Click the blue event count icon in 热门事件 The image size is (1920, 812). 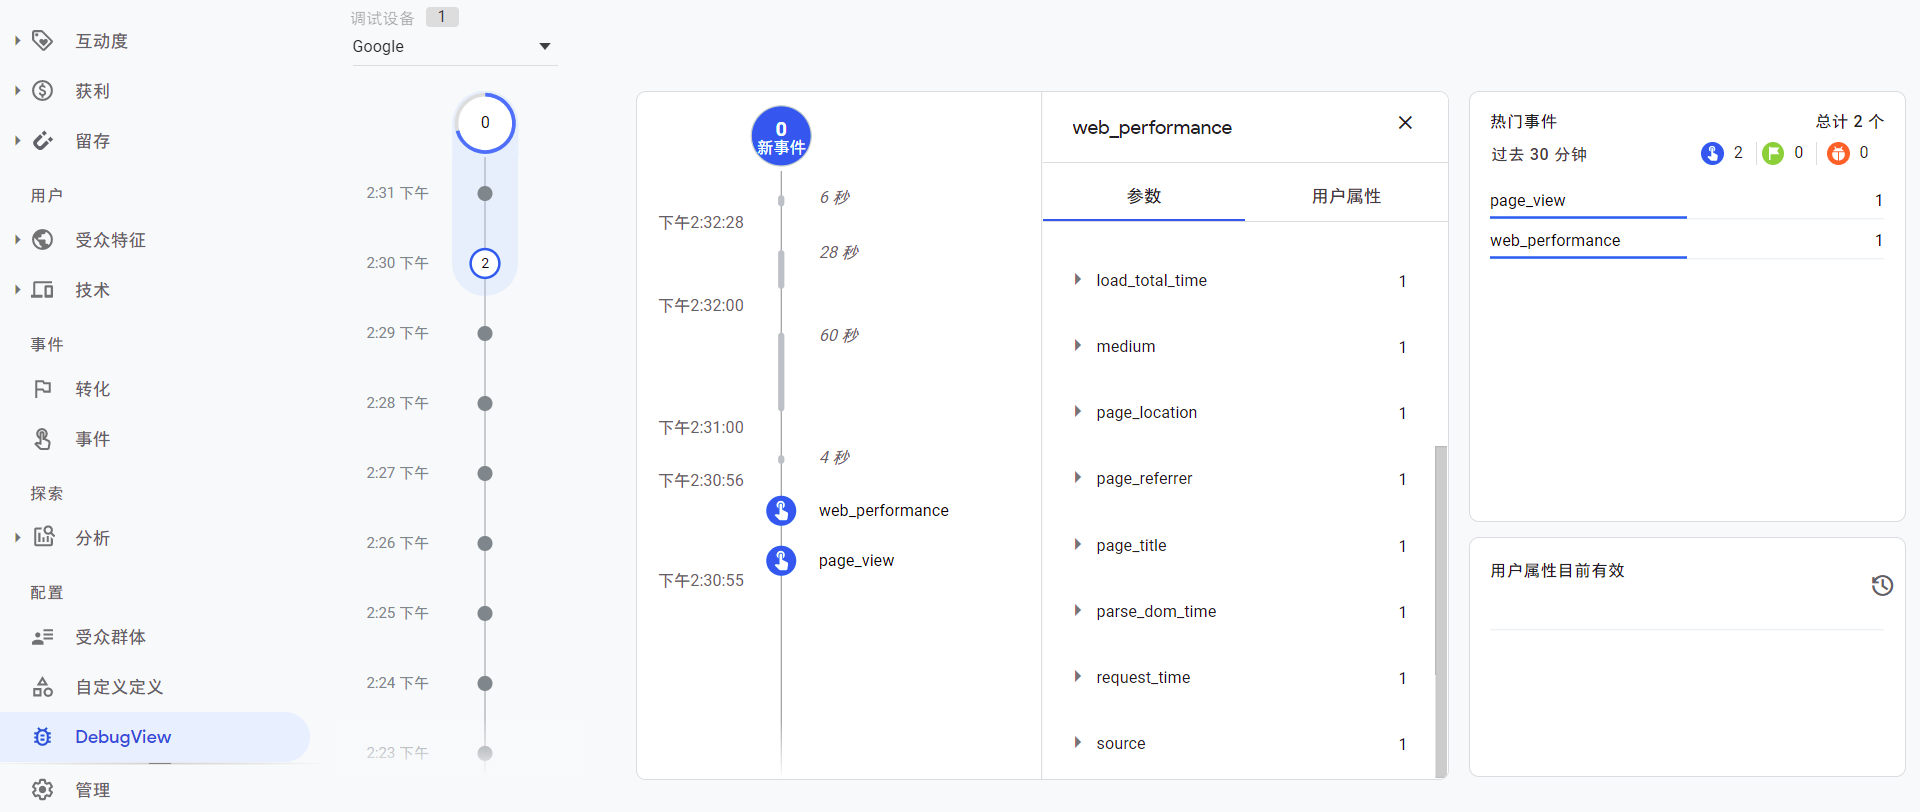pyautogui.click(x=1712, y=153)
